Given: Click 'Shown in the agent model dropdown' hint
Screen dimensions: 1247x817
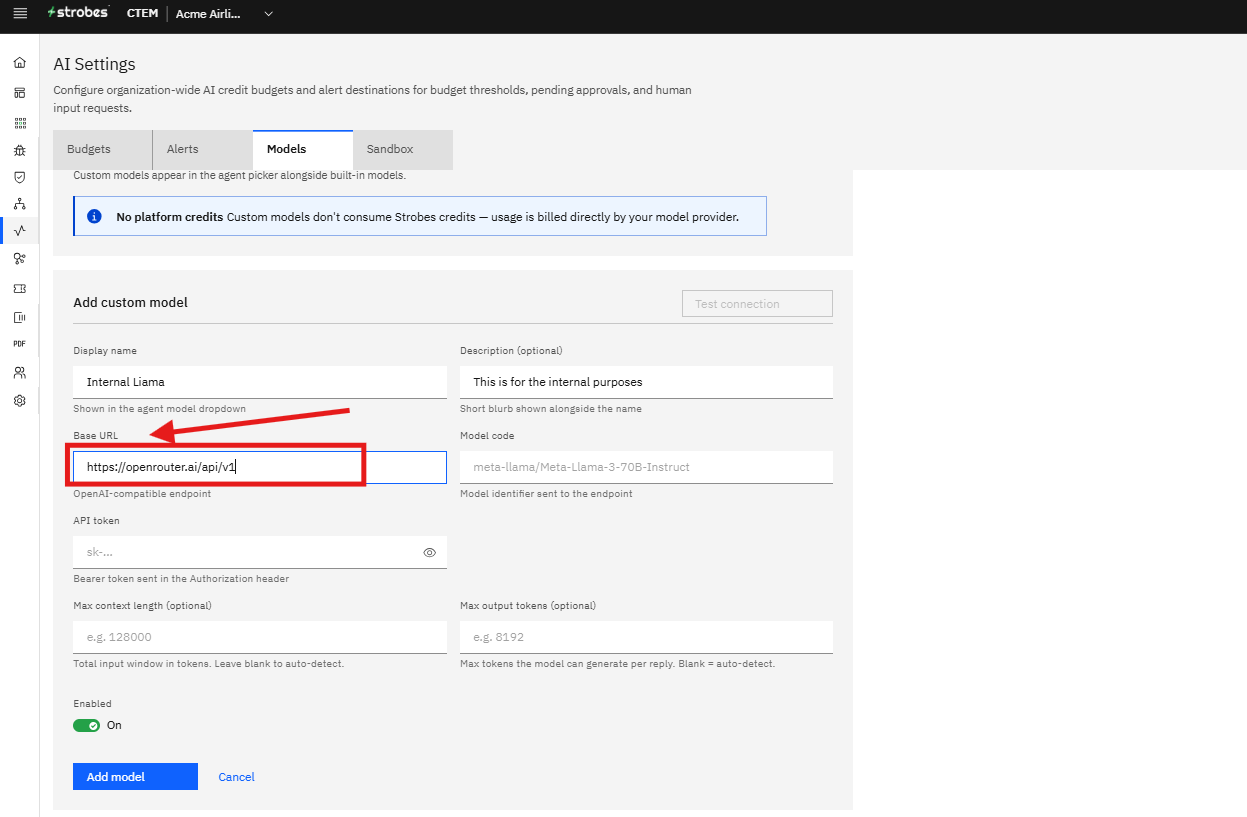Looking at the screenshot, I should [x=160, y=409].
